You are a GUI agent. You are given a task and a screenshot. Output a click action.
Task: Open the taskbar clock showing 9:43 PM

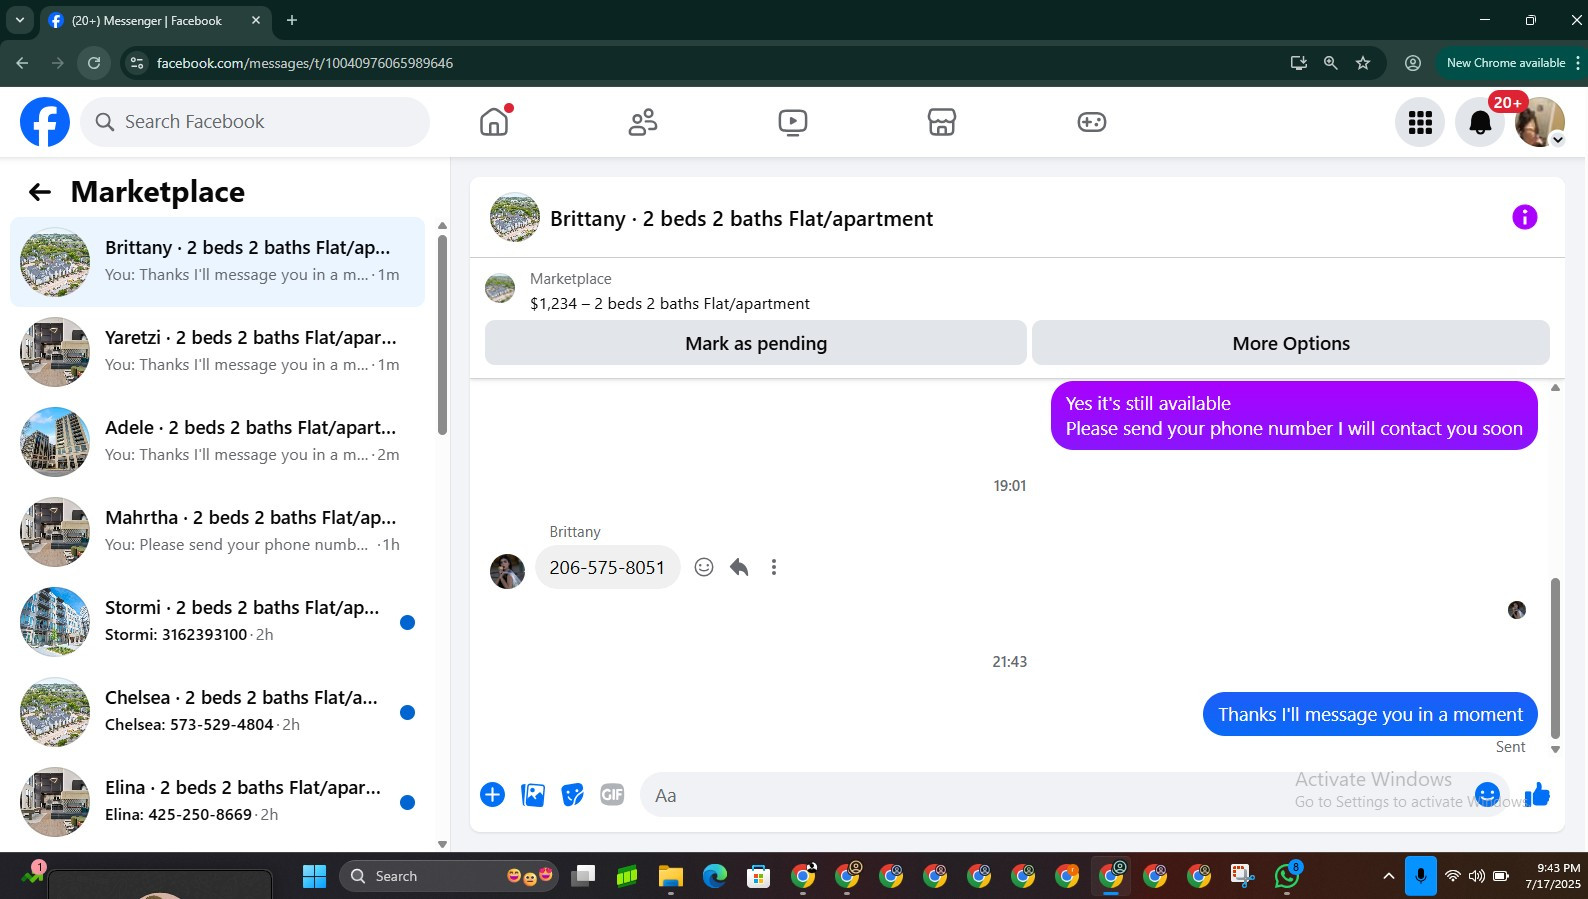point(1553,876)
